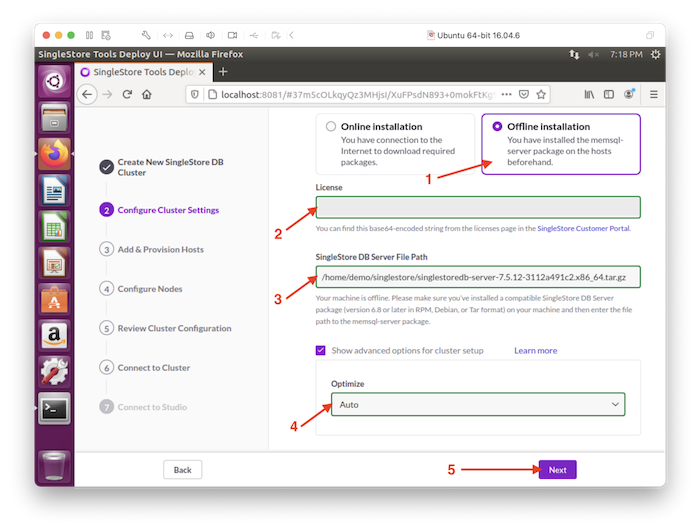The image size is (700, 532).
Task: Open Firefox hamburger menu
Action: [x=654, y=95]
